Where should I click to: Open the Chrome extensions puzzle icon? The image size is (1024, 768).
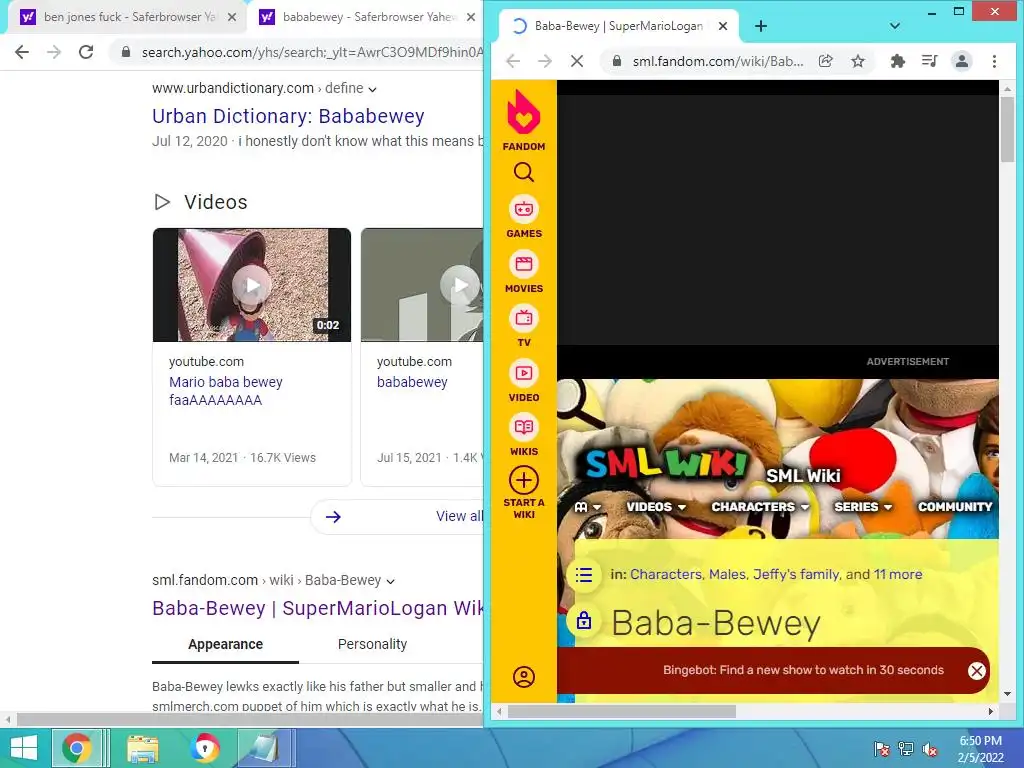coord(898,61)
